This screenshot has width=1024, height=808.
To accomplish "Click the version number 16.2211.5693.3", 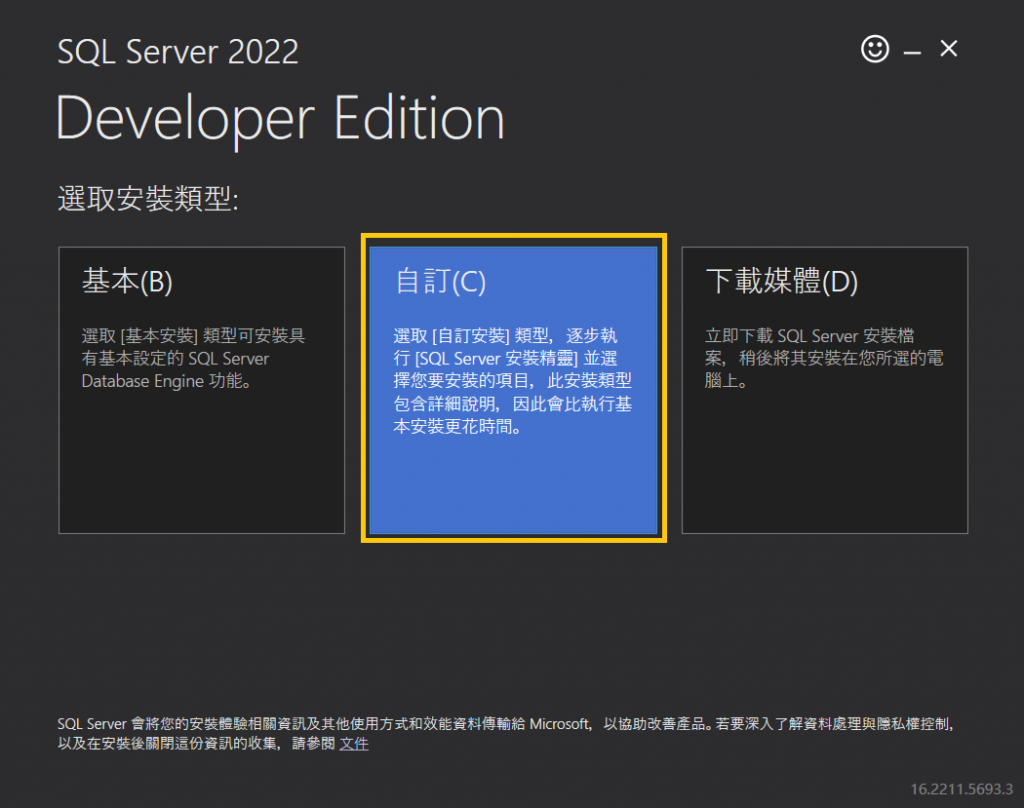I will (961, 789).
